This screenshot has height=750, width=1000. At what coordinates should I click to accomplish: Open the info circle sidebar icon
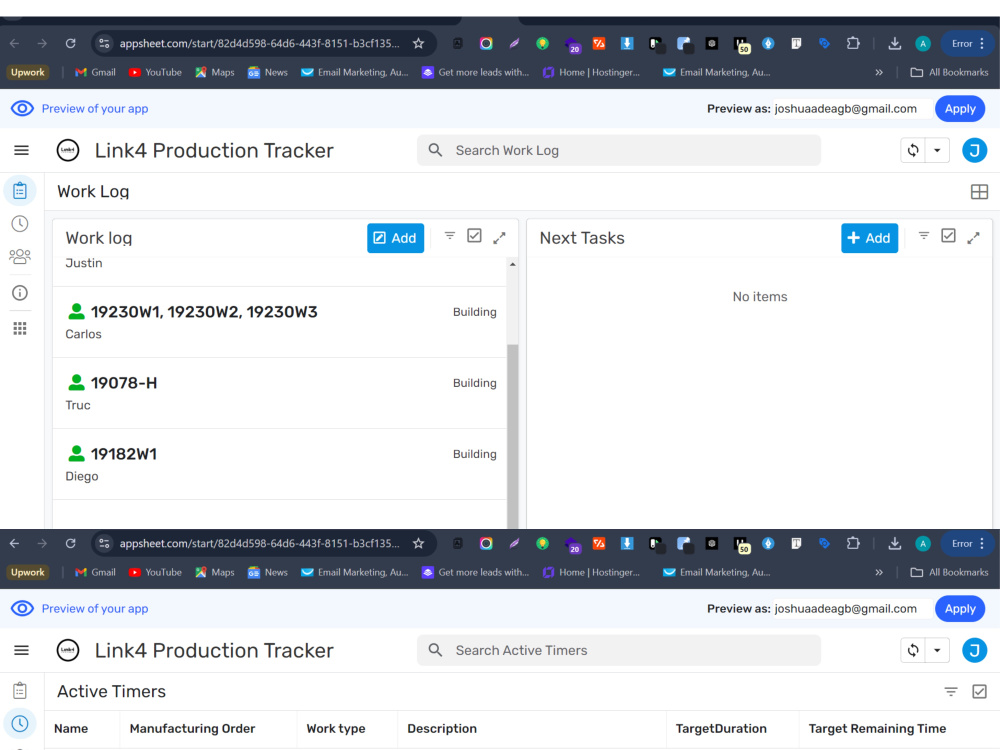(x=20, y=293)
